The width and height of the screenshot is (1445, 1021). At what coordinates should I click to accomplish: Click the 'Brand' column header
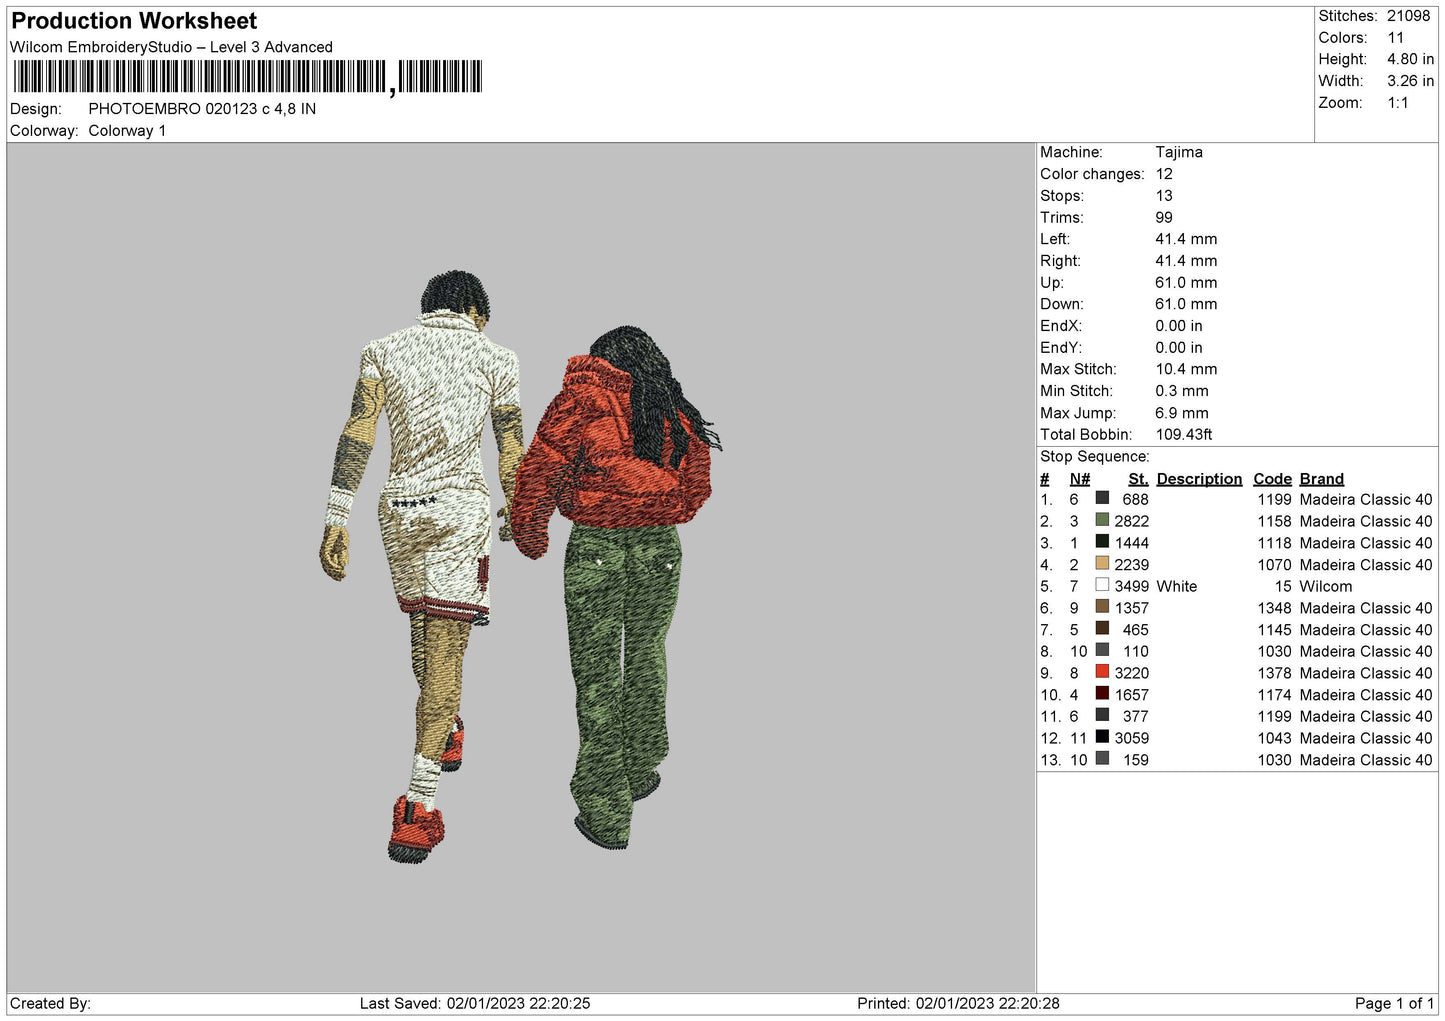(1322, 479)
